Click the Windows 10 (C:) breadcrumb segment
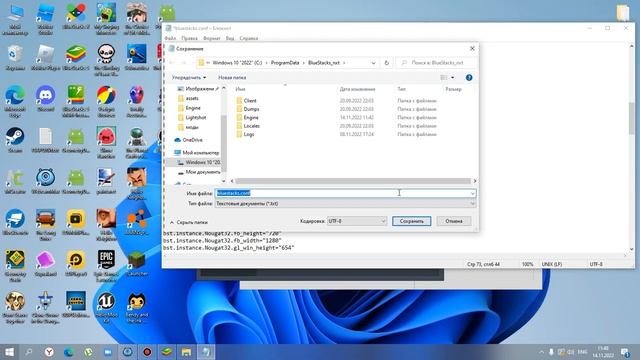This screenshot has height=360, width=640. [237, 62]
